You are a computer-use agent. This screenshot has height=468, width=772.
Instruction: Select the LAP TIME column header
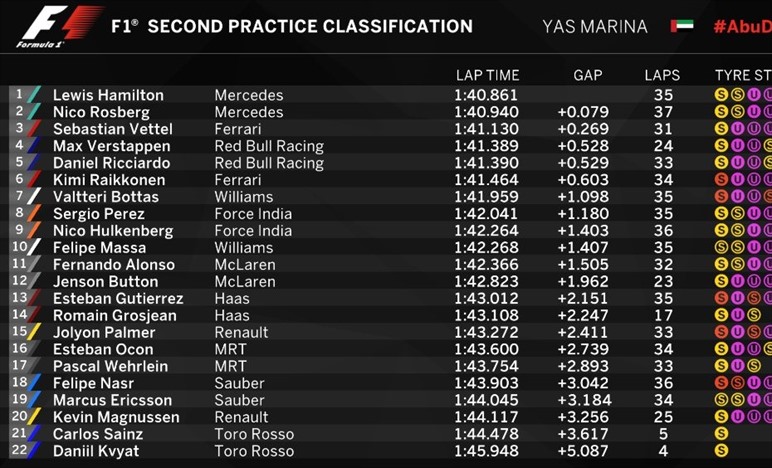pos(487,75)
